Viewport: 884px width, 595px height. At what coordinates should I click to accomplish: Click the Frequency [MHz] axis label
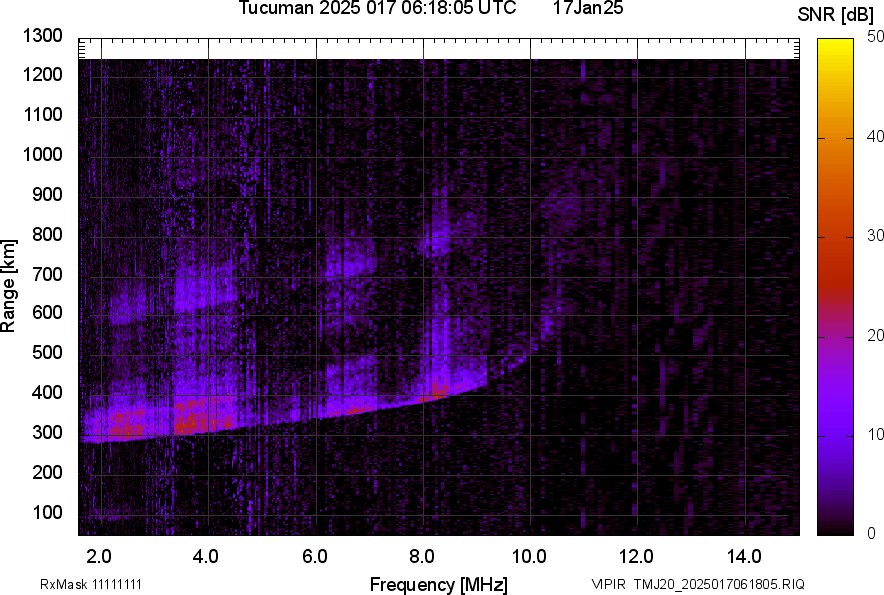pyautogui.click(x=438, y=584)
